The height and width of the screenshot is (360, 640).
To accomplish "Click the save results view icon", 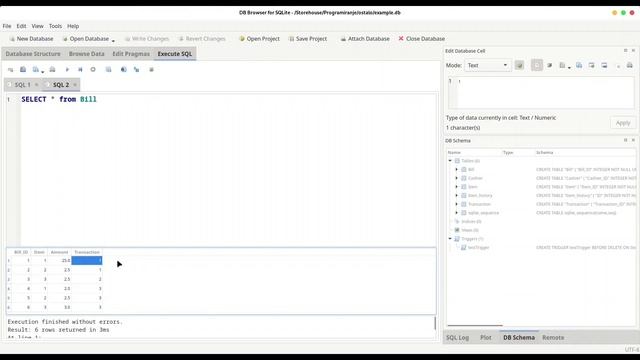I will (x=108, y=70).
